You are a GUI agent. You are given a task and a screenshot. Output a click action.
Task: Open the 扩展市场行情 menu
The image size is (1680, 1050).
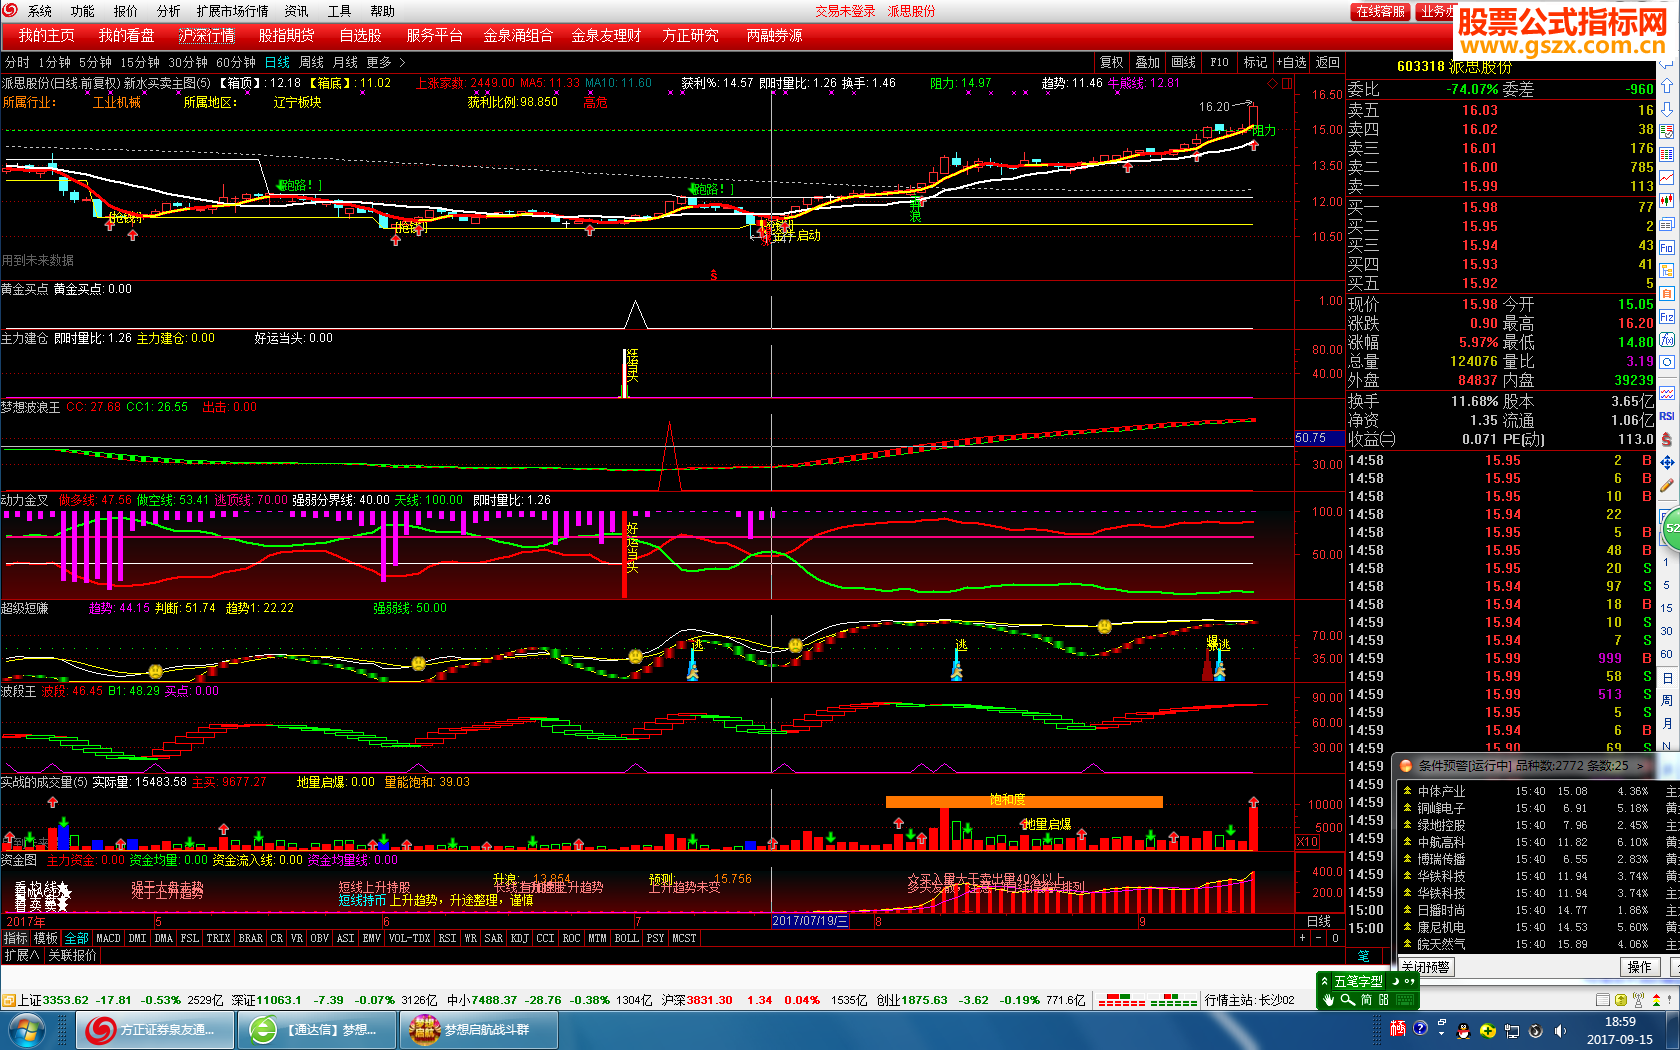pyautogui.click(x=232, y=11)
